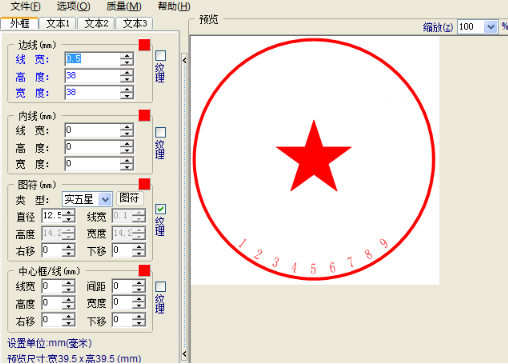Click the 内线 高度 input field

tap(92, 147)
